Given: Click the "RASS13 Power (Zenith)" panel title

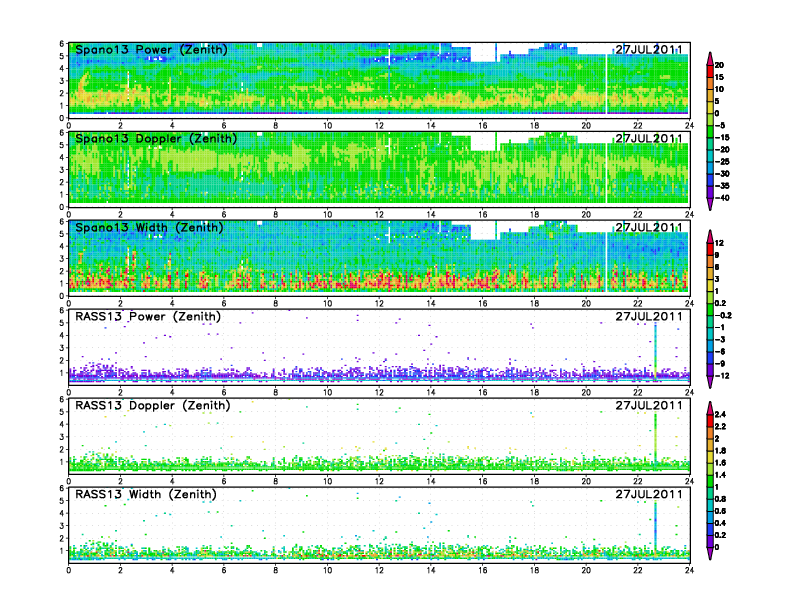Looking at the screenshot, I should pyautogui.click(x=148, y=317).
